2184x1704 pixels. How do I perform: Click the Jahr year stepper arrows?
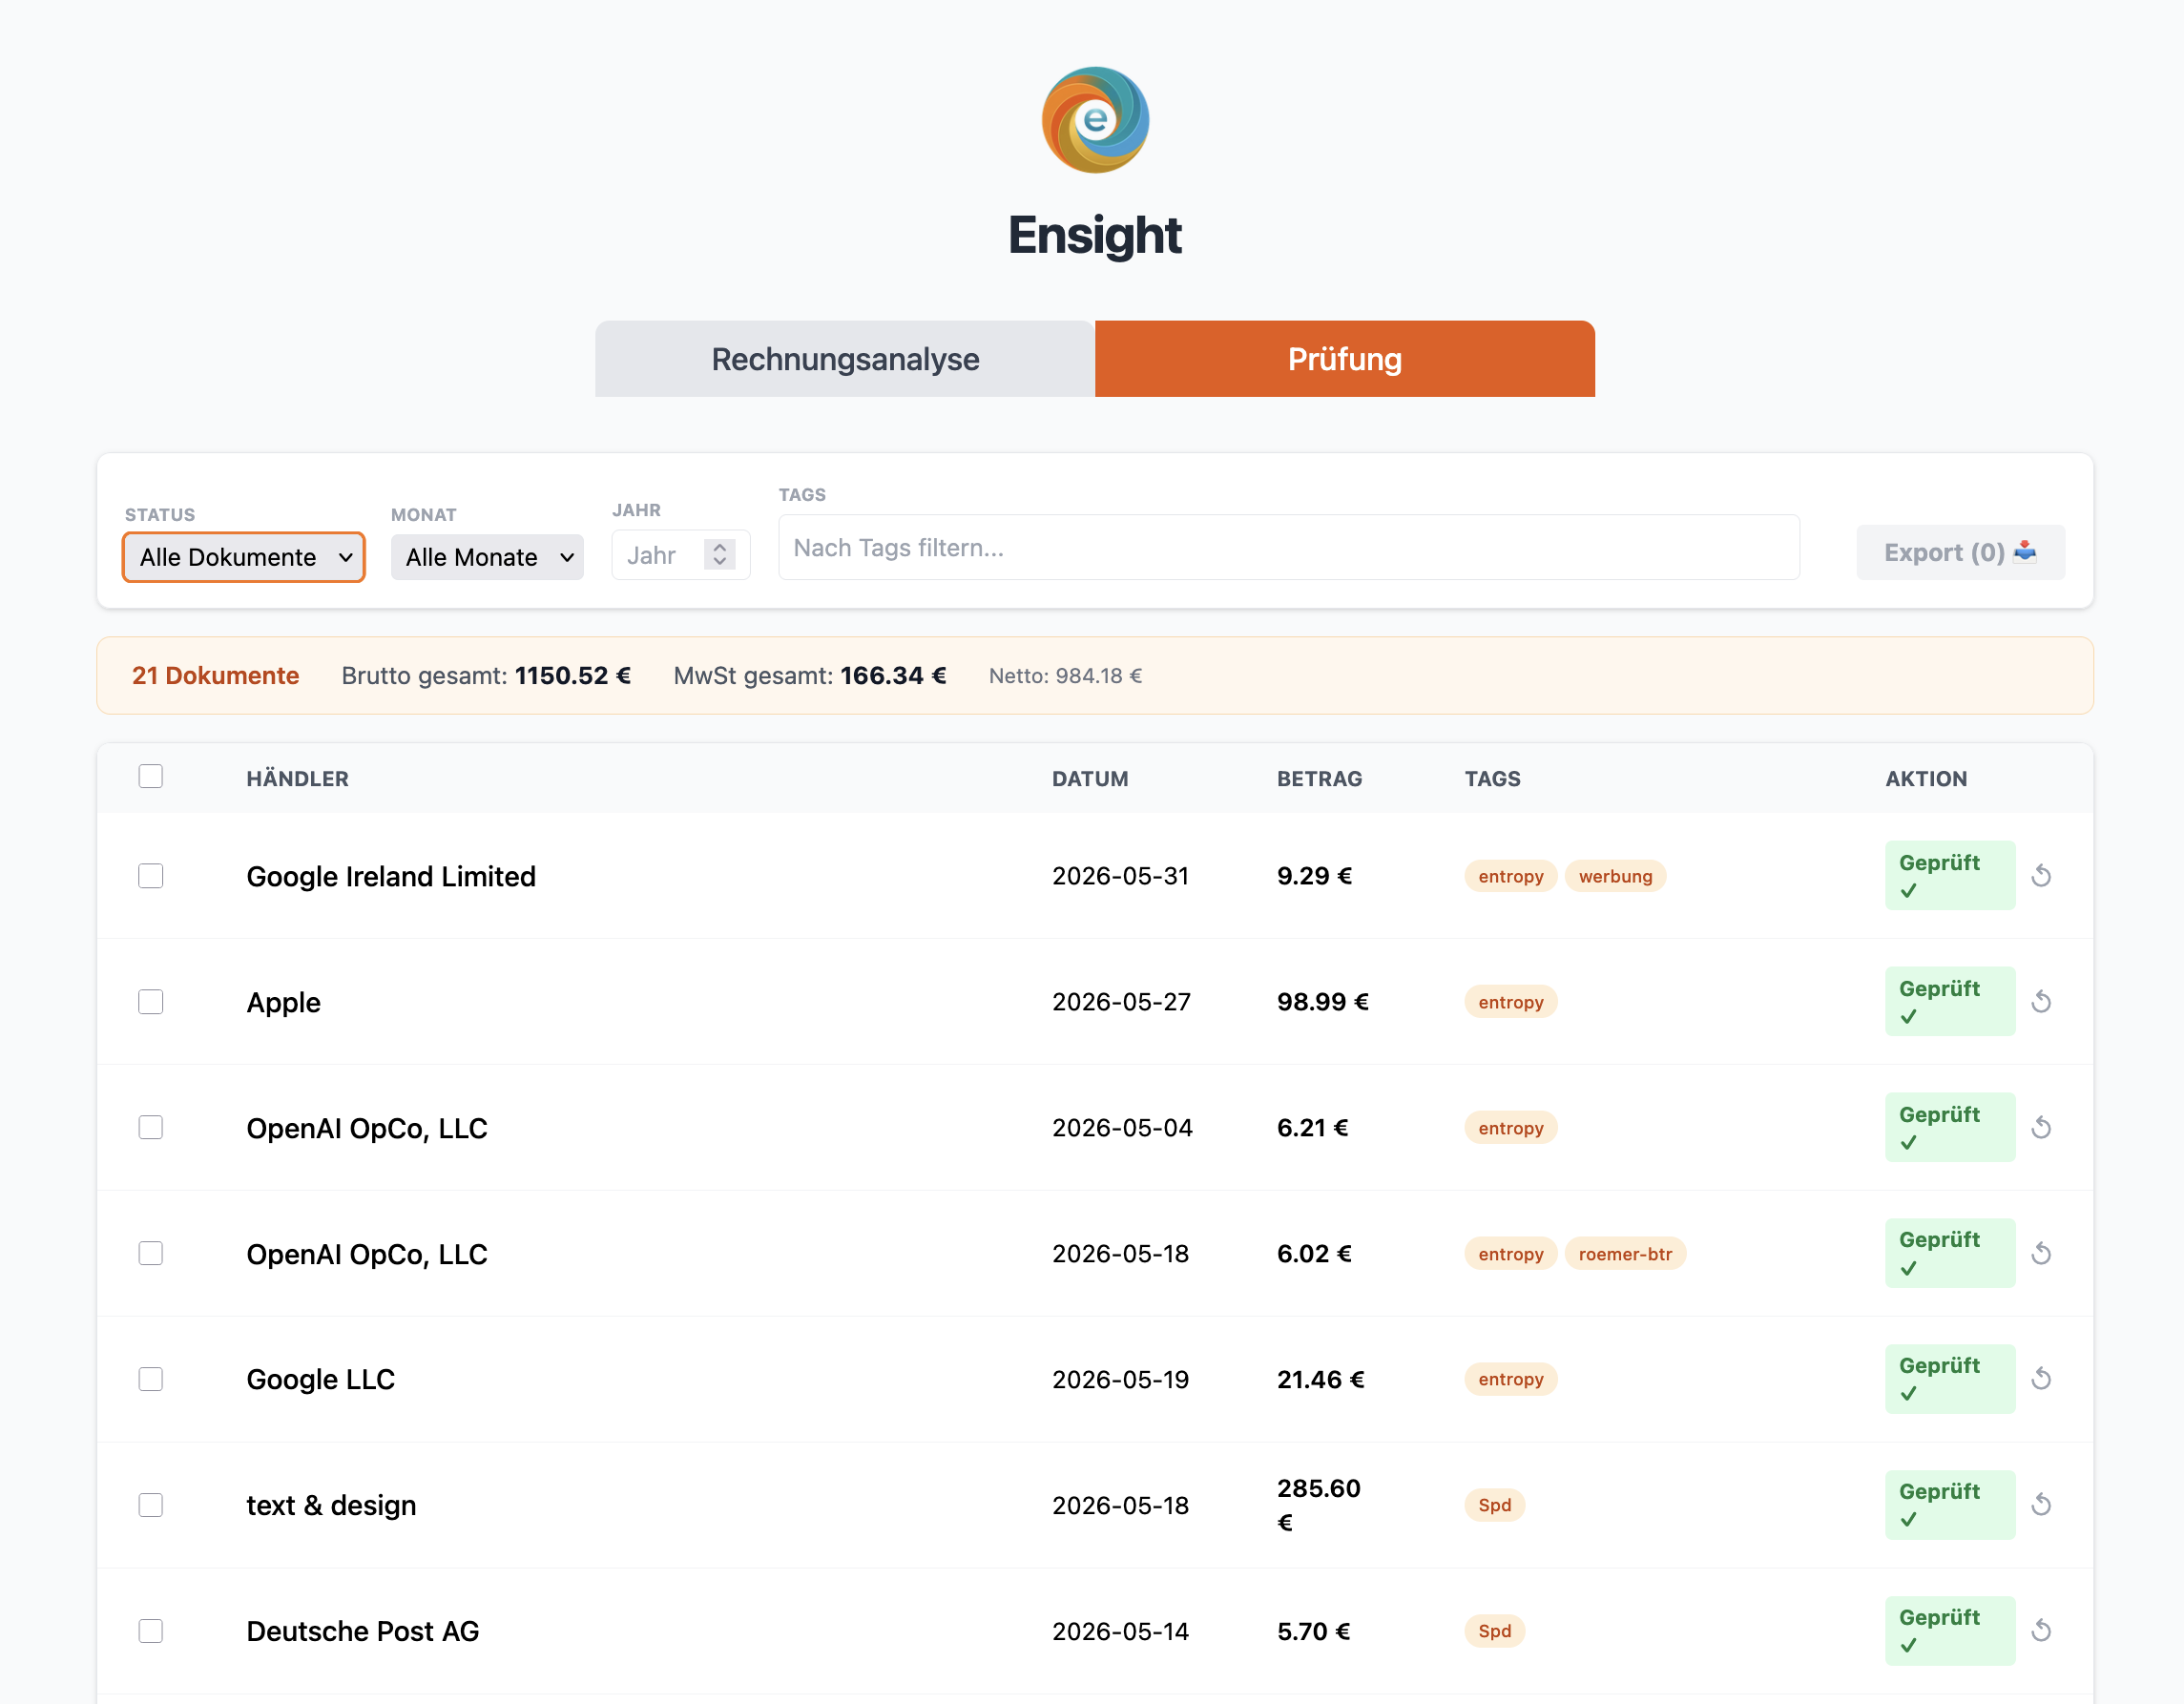720,555
